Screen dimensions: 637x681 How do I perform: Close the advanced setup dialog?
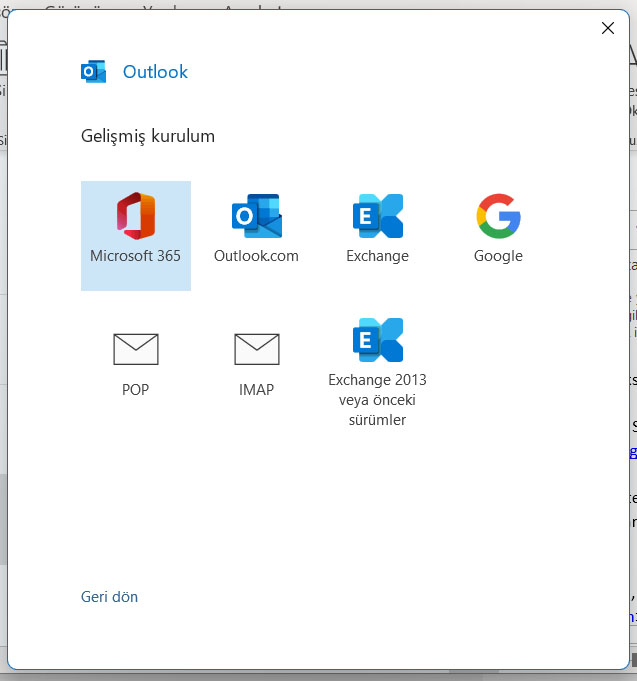607,28
